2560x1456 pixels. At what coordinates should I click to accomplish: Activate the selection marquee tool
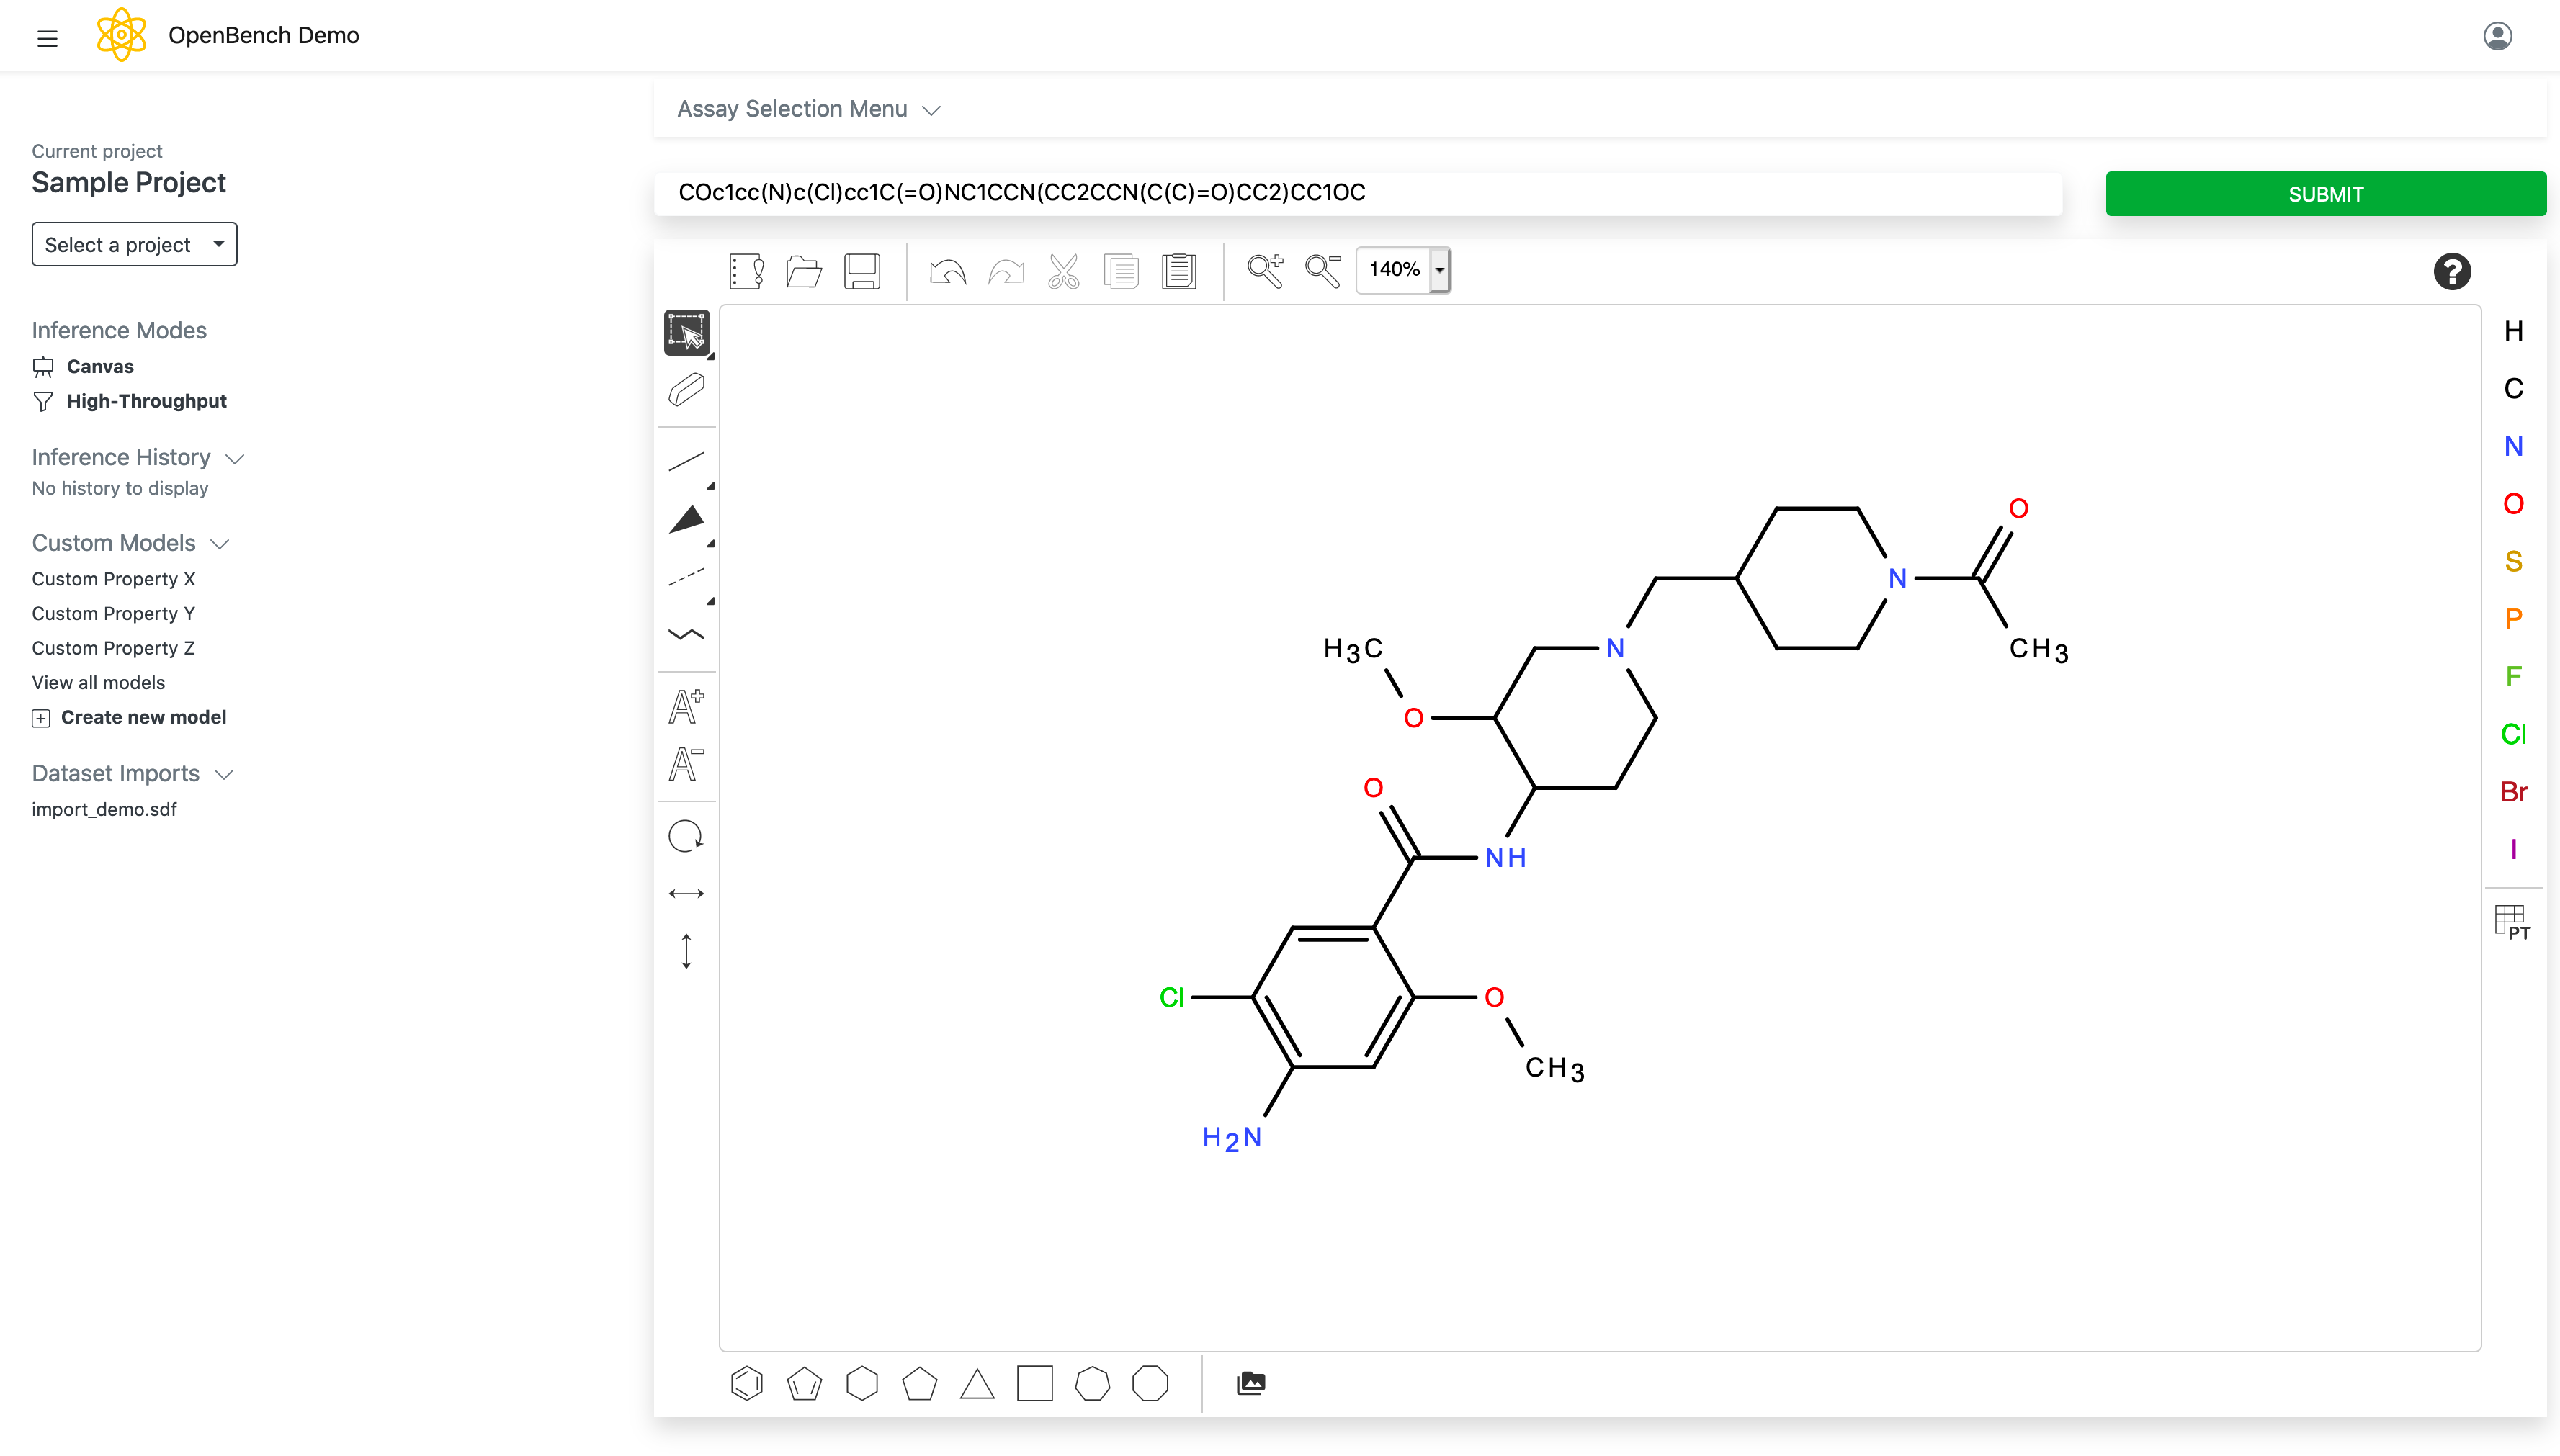(x=686, y=332)
